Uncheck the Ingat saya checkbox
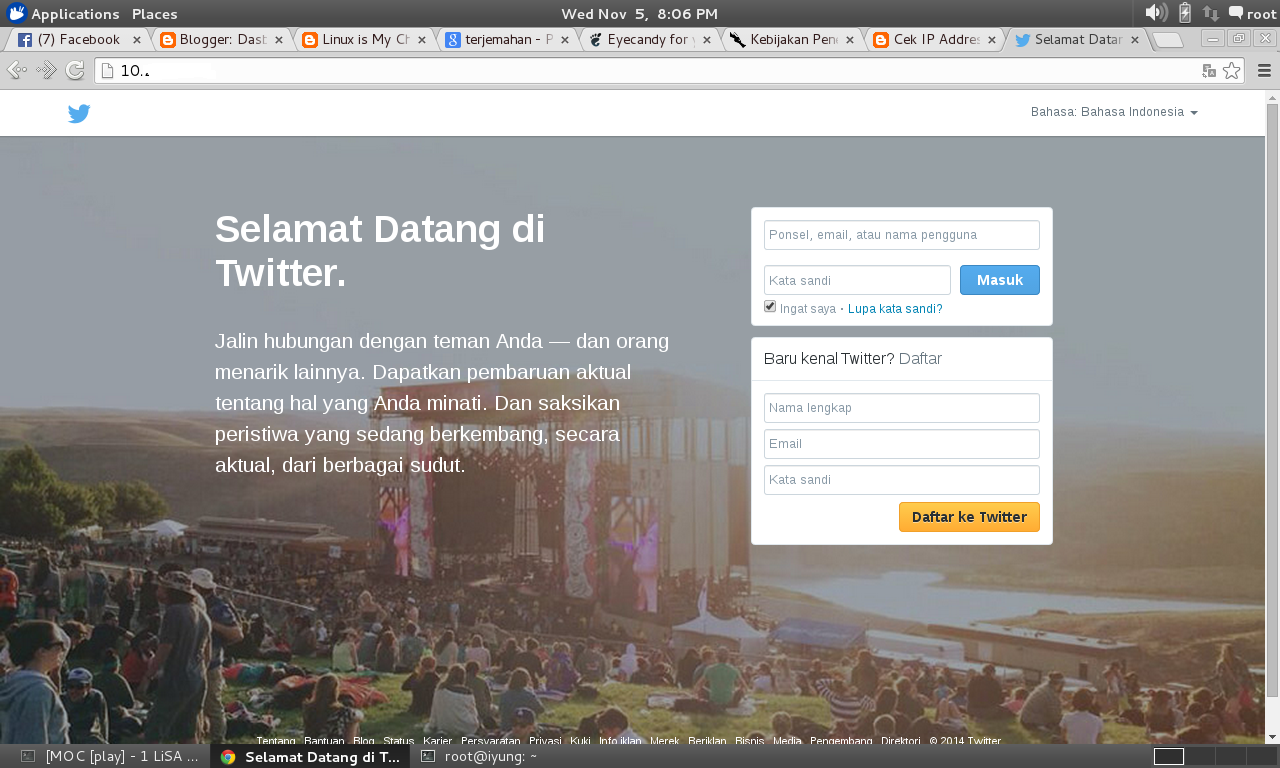This screenshot has height=768, width=1280. pos(769,305)
